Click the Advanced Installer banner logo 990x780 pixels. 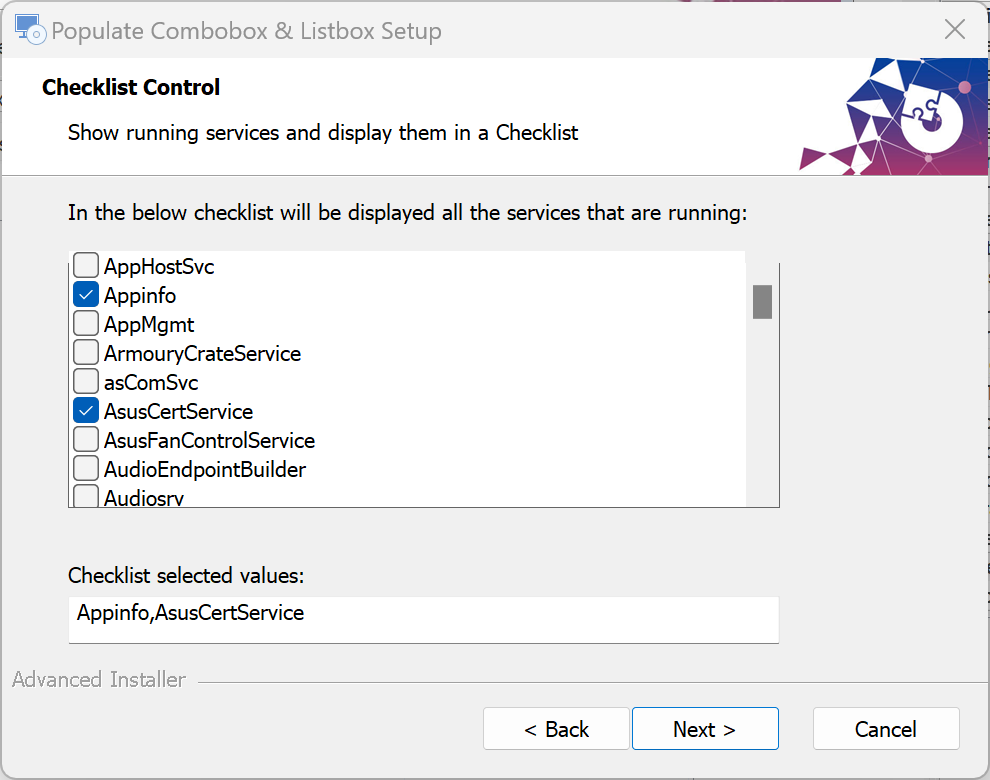[x=893, y=117]
